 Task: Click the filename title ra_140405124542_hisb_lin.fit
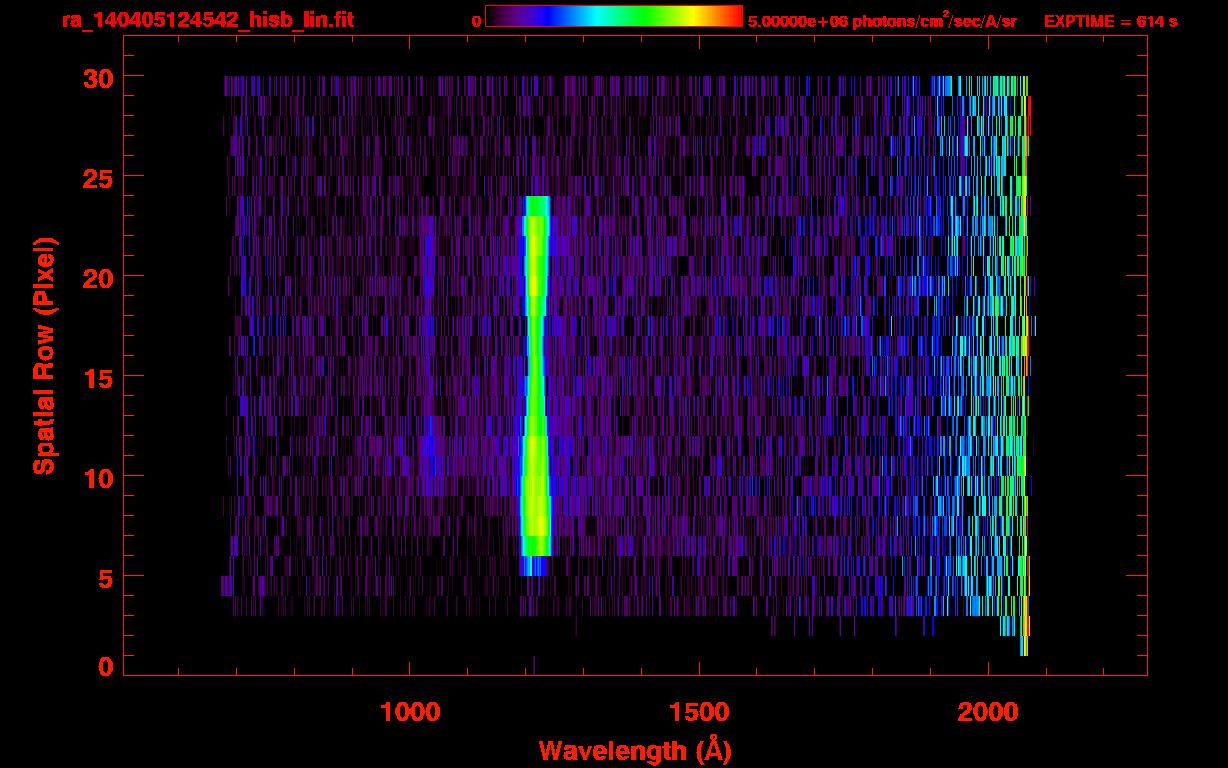[207, 20]
